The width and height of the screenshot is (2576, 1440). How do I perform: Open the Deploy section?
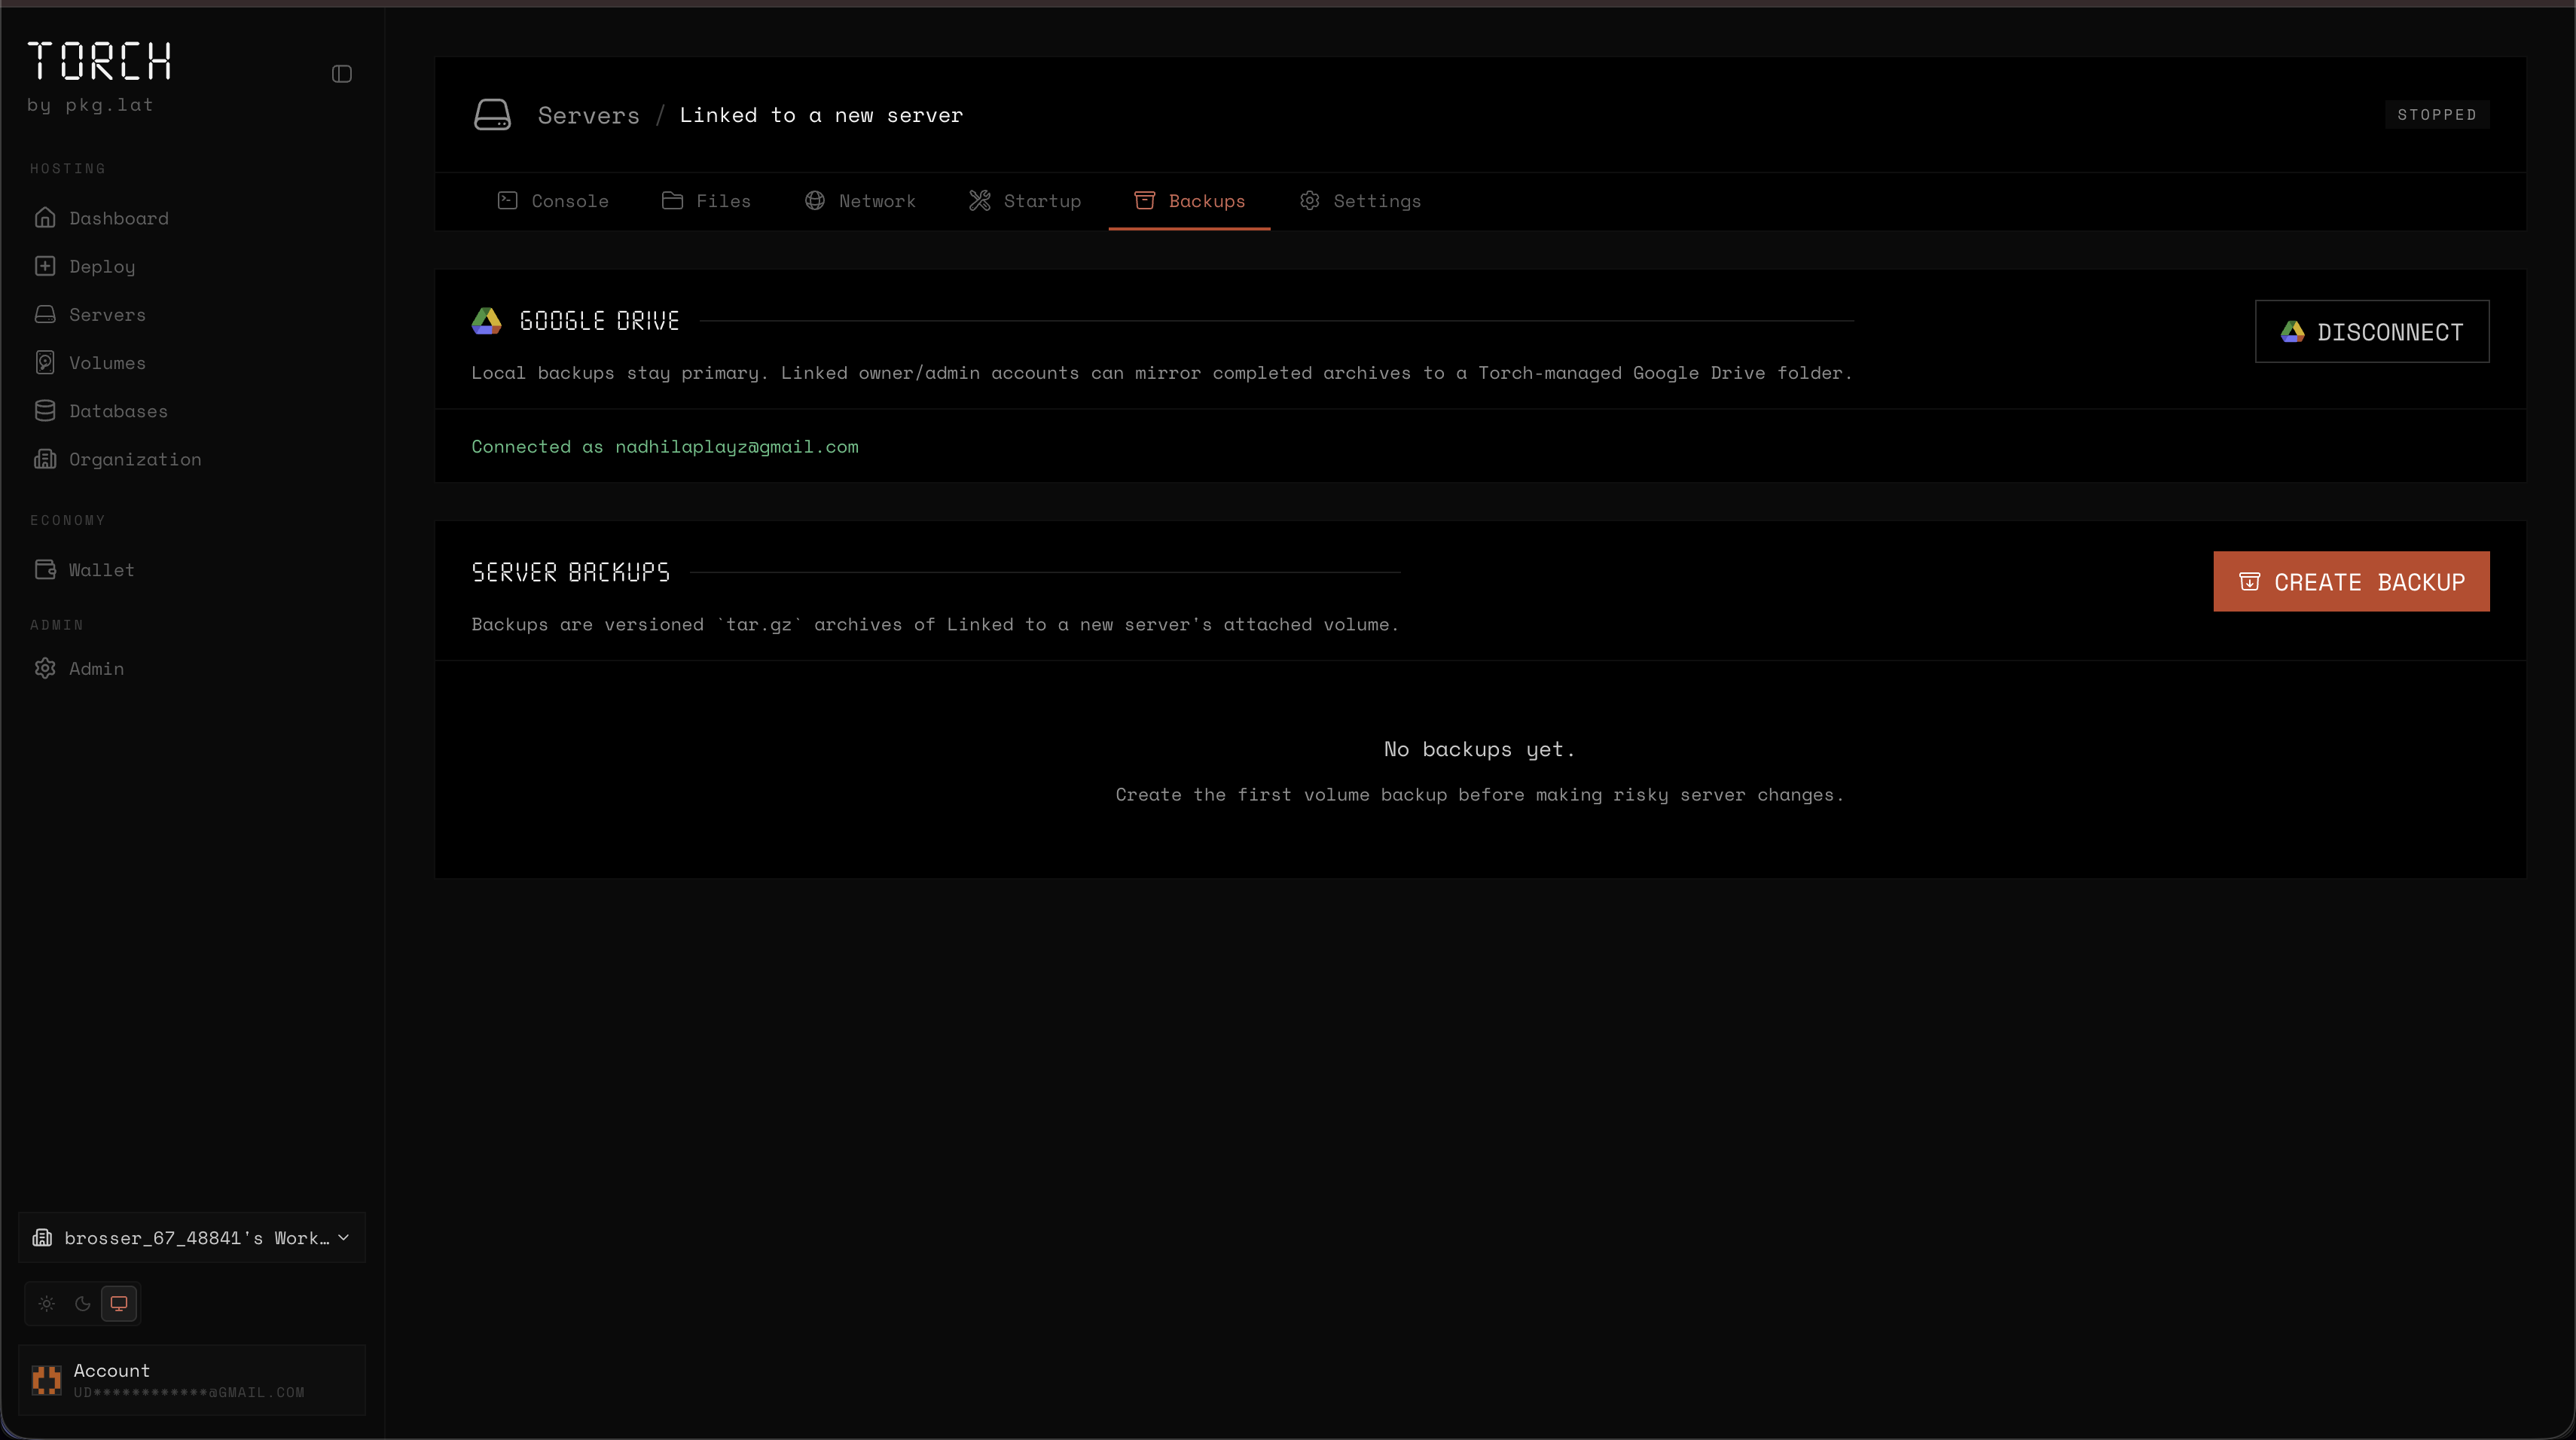pos(101,266)
